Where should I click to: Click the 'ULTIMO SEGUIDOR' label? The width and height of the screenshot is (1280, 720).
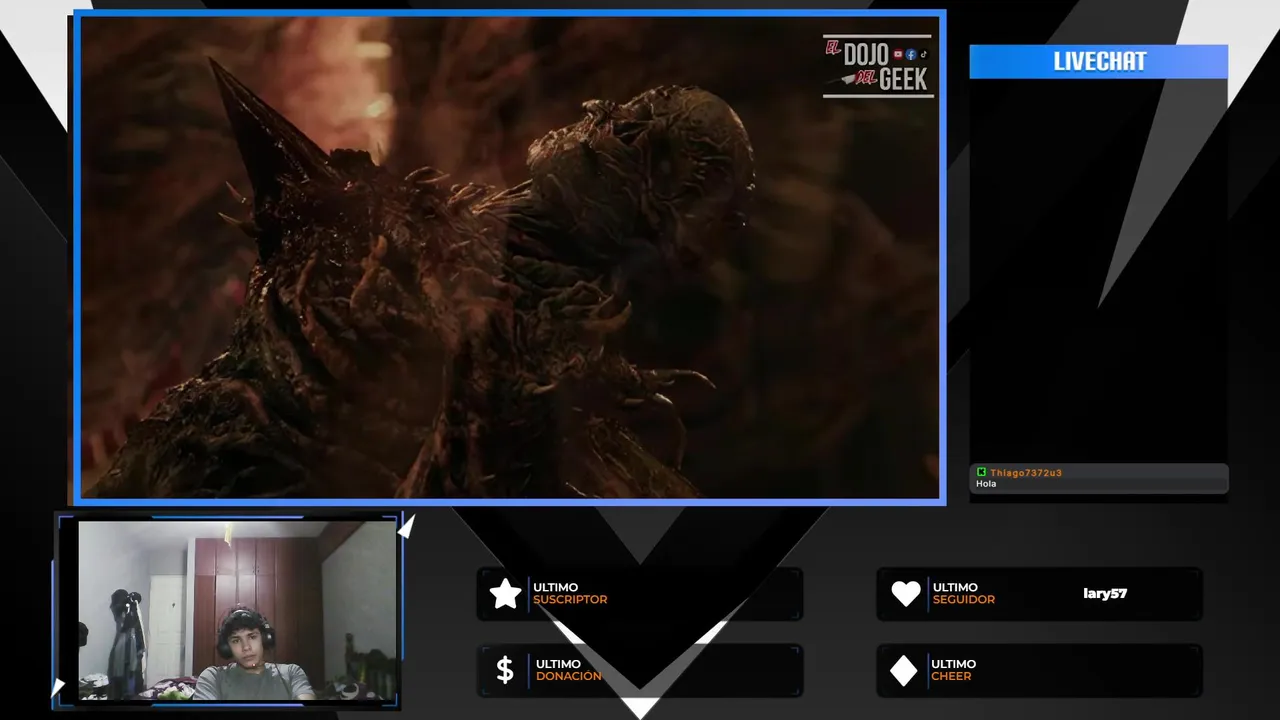click(963, 594)
